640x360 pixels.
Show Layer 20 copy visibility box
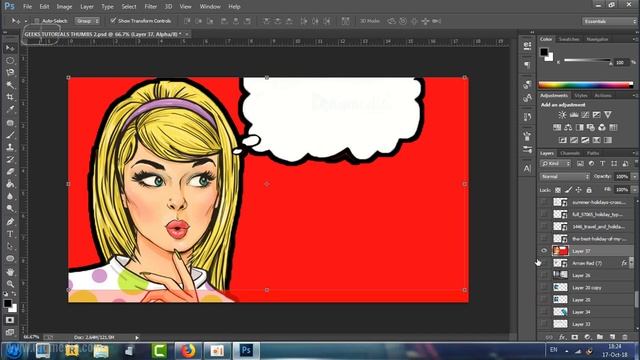coord(544,287)
